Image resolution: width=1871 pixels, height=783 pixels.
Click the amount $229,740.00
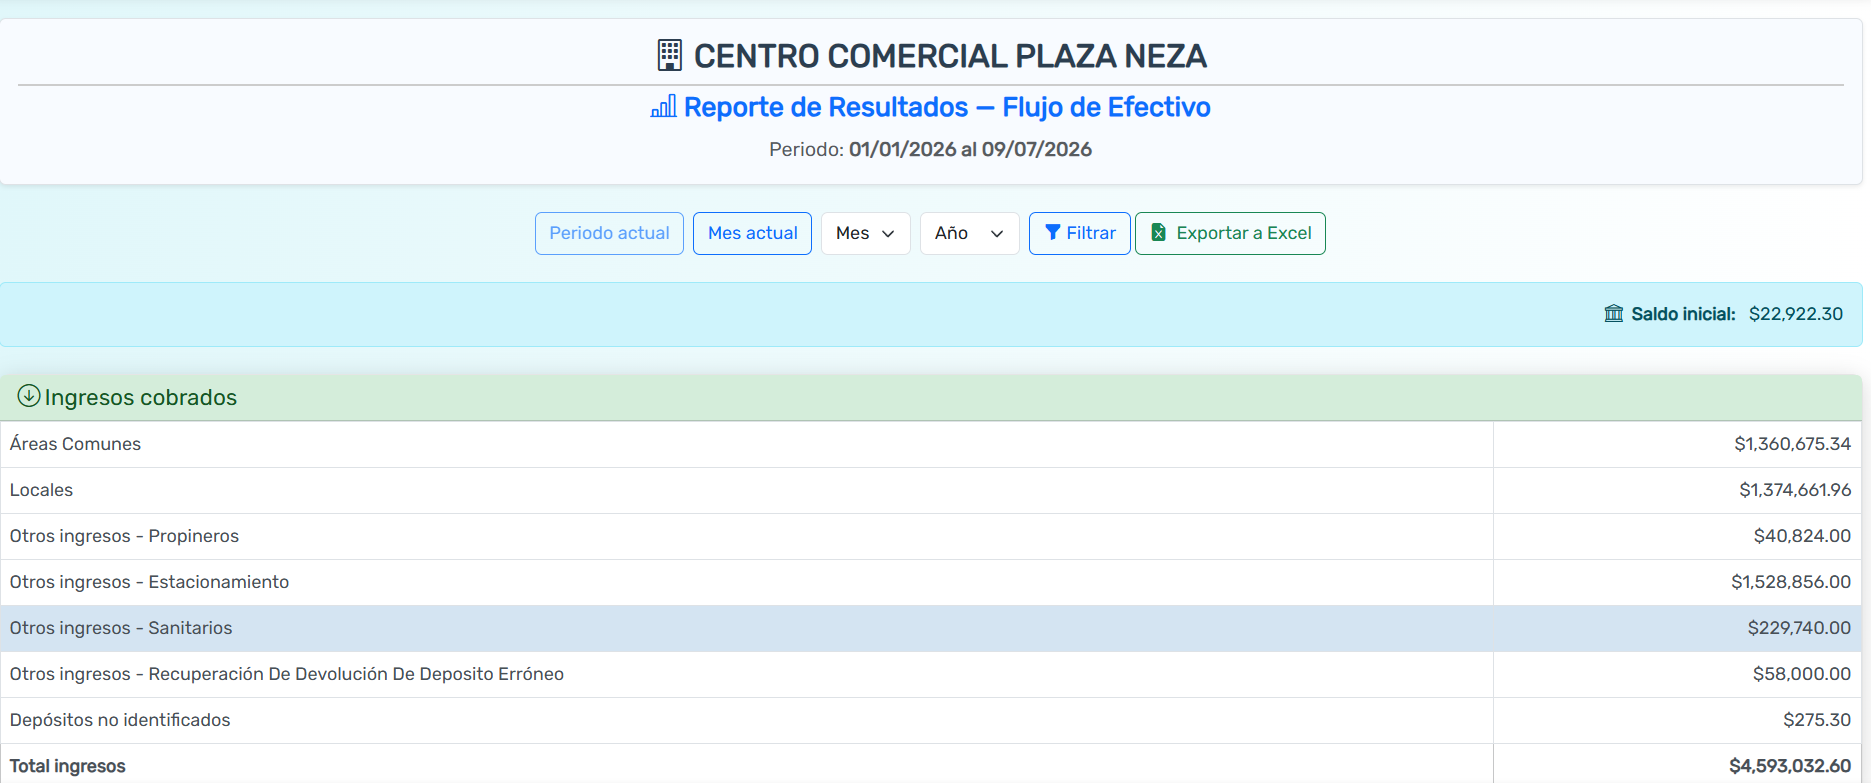(x=1799, y=628)
